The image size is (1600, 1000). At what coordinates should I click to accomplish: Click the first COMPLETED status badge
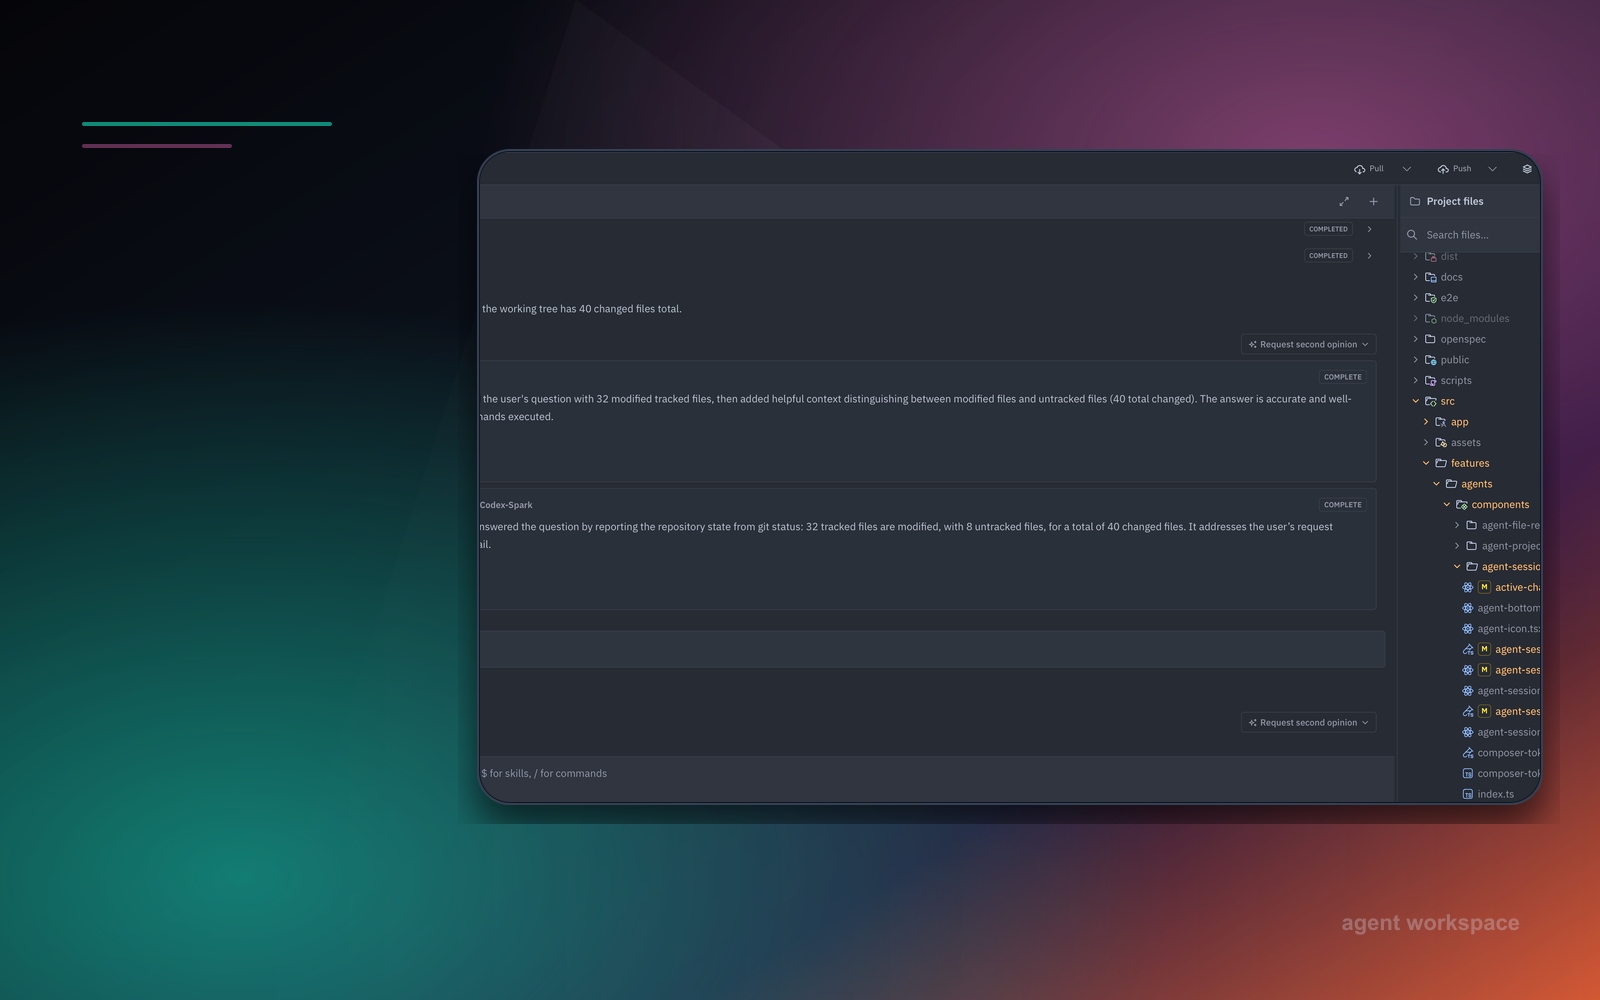(x=1328, y=229)
